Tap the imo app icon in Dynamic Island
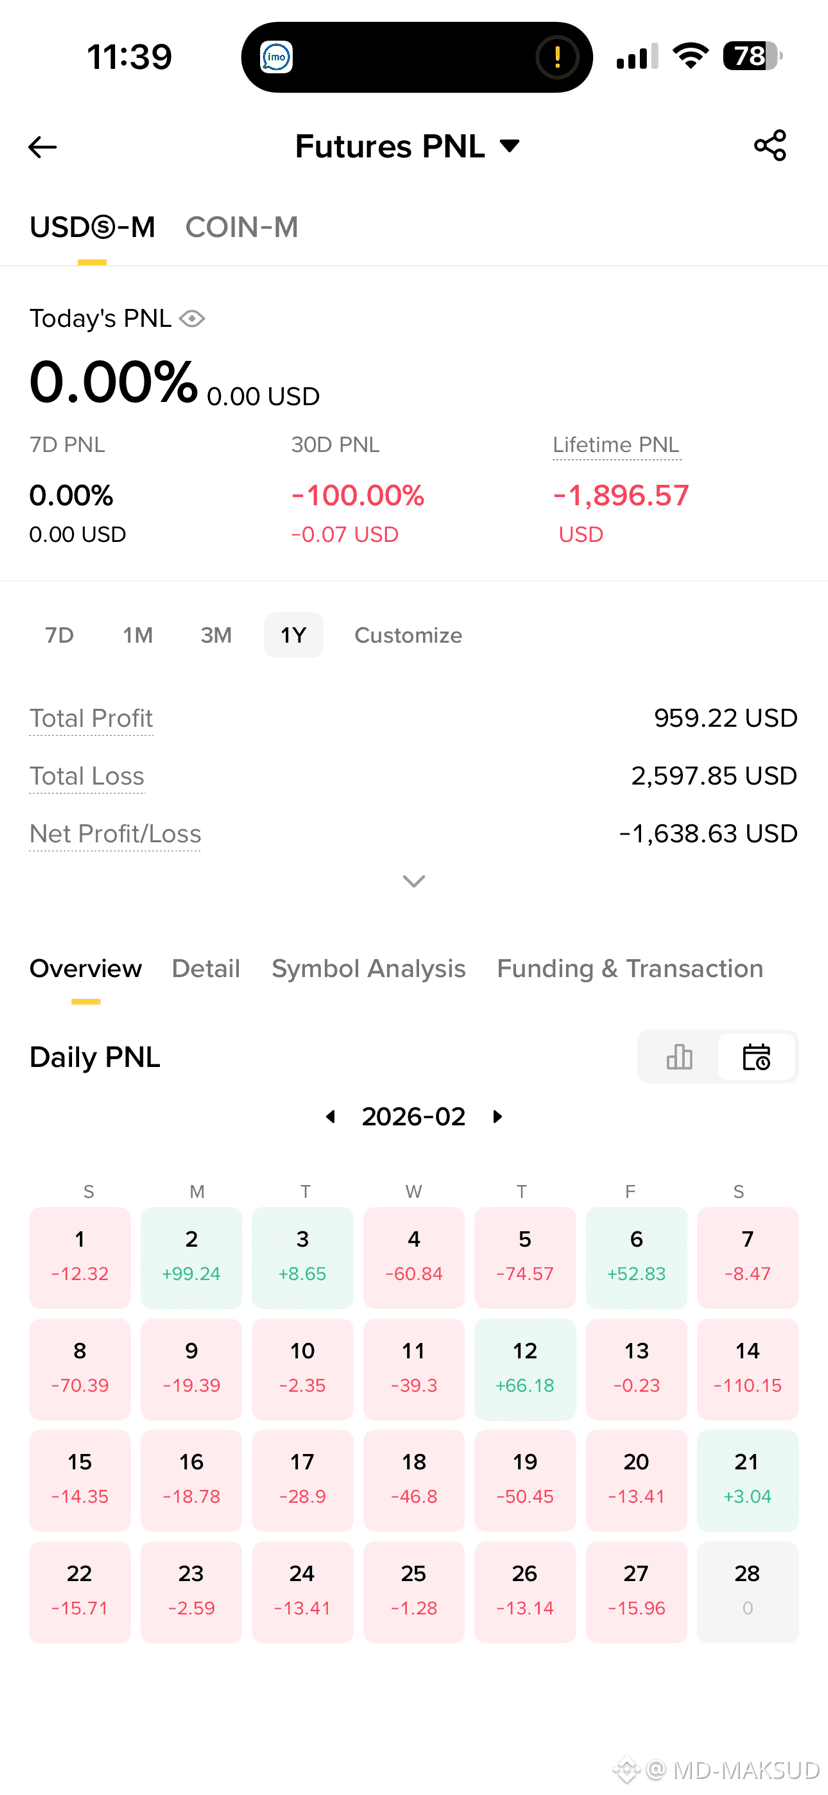828x1795 pixels. (276, 57)
